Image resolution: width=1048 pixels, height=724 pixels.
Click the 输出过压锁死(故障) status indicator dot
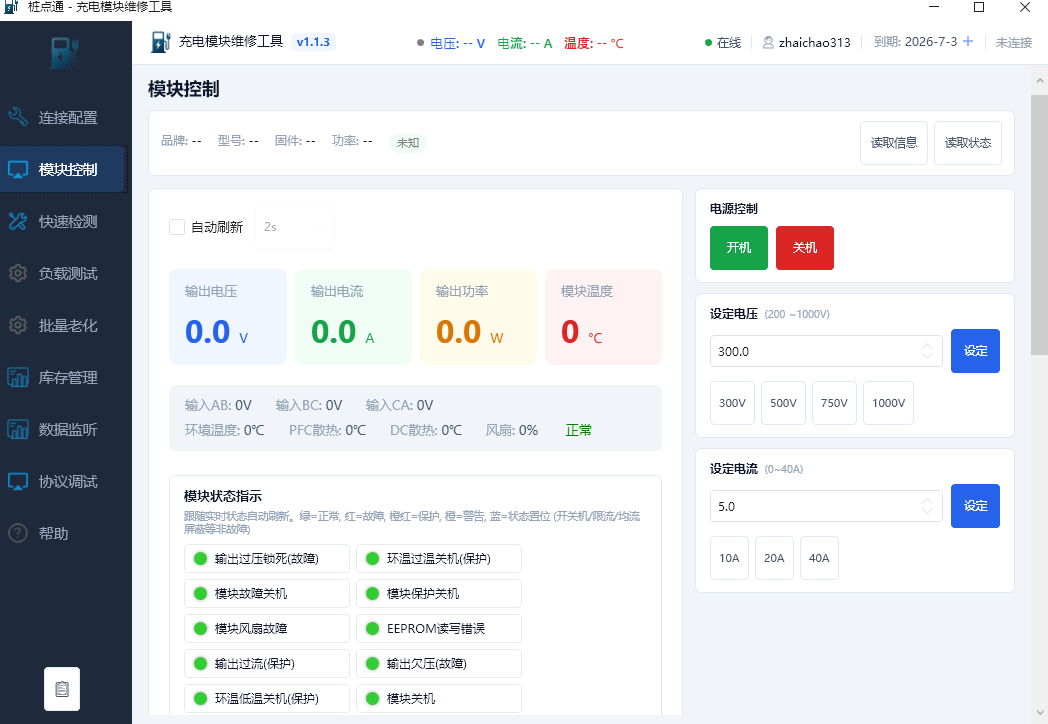tap(200, 558)
